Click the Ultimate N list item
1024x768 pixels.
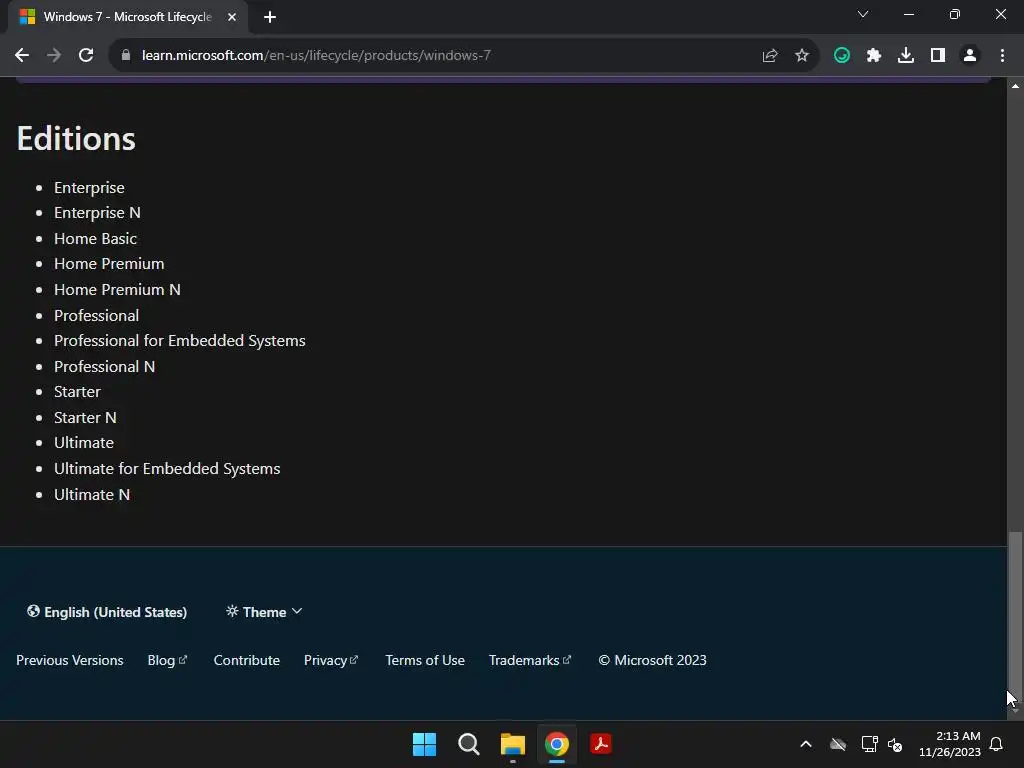tap(92, 494)
